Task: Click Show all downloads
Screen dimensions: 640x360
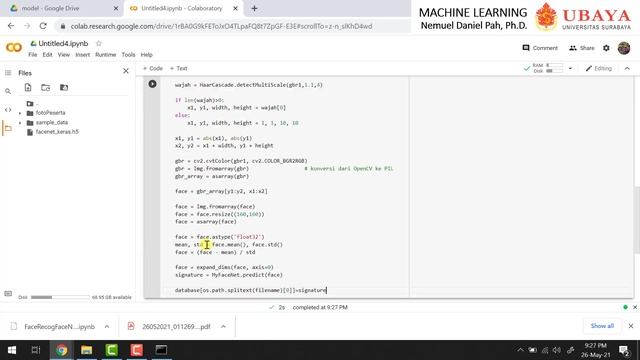Action: (602, 326)
